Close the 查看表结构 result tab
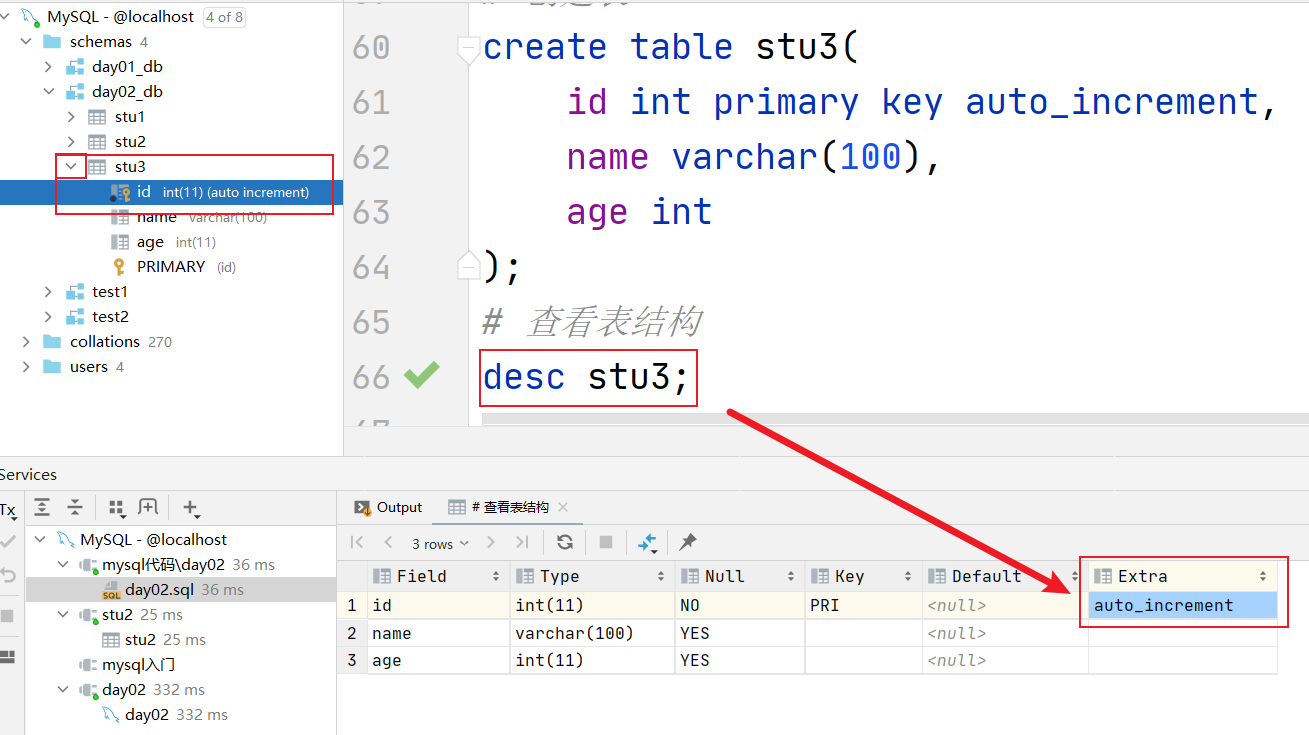The image size is (1309, 735). 563,507
